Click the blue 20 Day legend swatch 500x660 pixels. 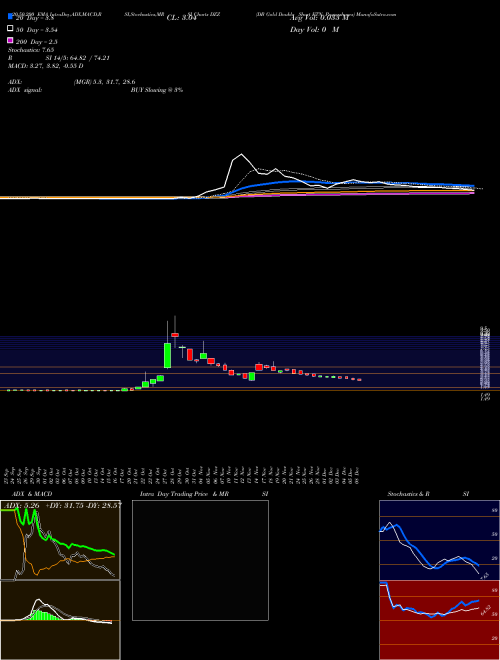(11, 17)
